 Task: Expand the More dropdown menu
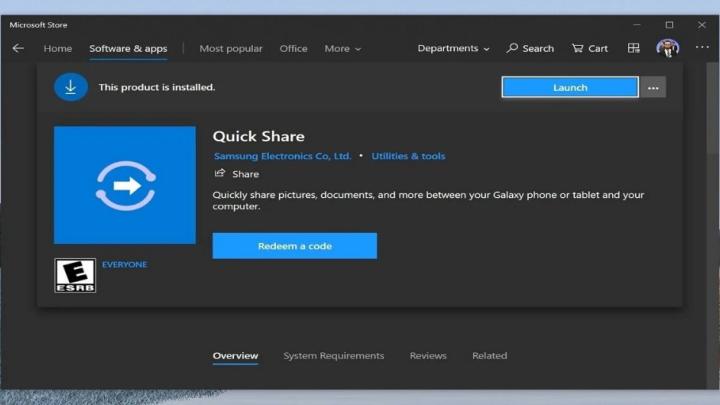pyautogui.click(x=343, y=48)
